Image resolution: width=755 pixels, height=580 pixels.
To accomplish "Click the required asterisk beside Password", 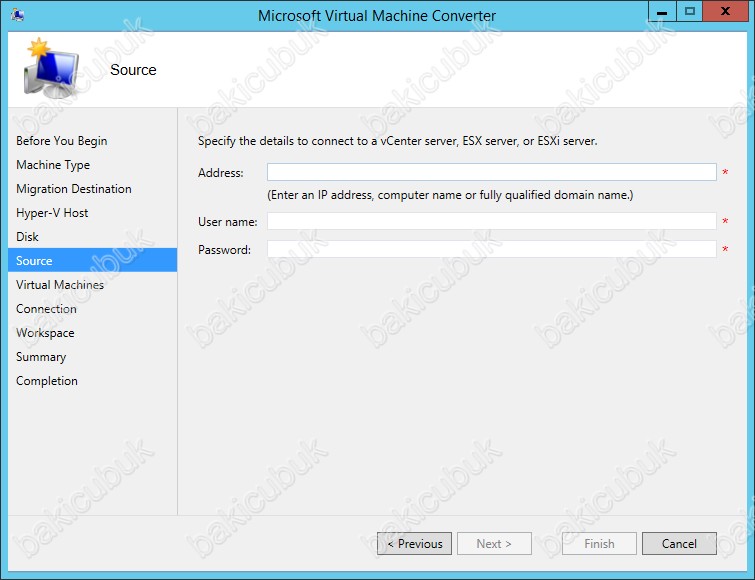I will pyautogui.click(x=725, y=249).
